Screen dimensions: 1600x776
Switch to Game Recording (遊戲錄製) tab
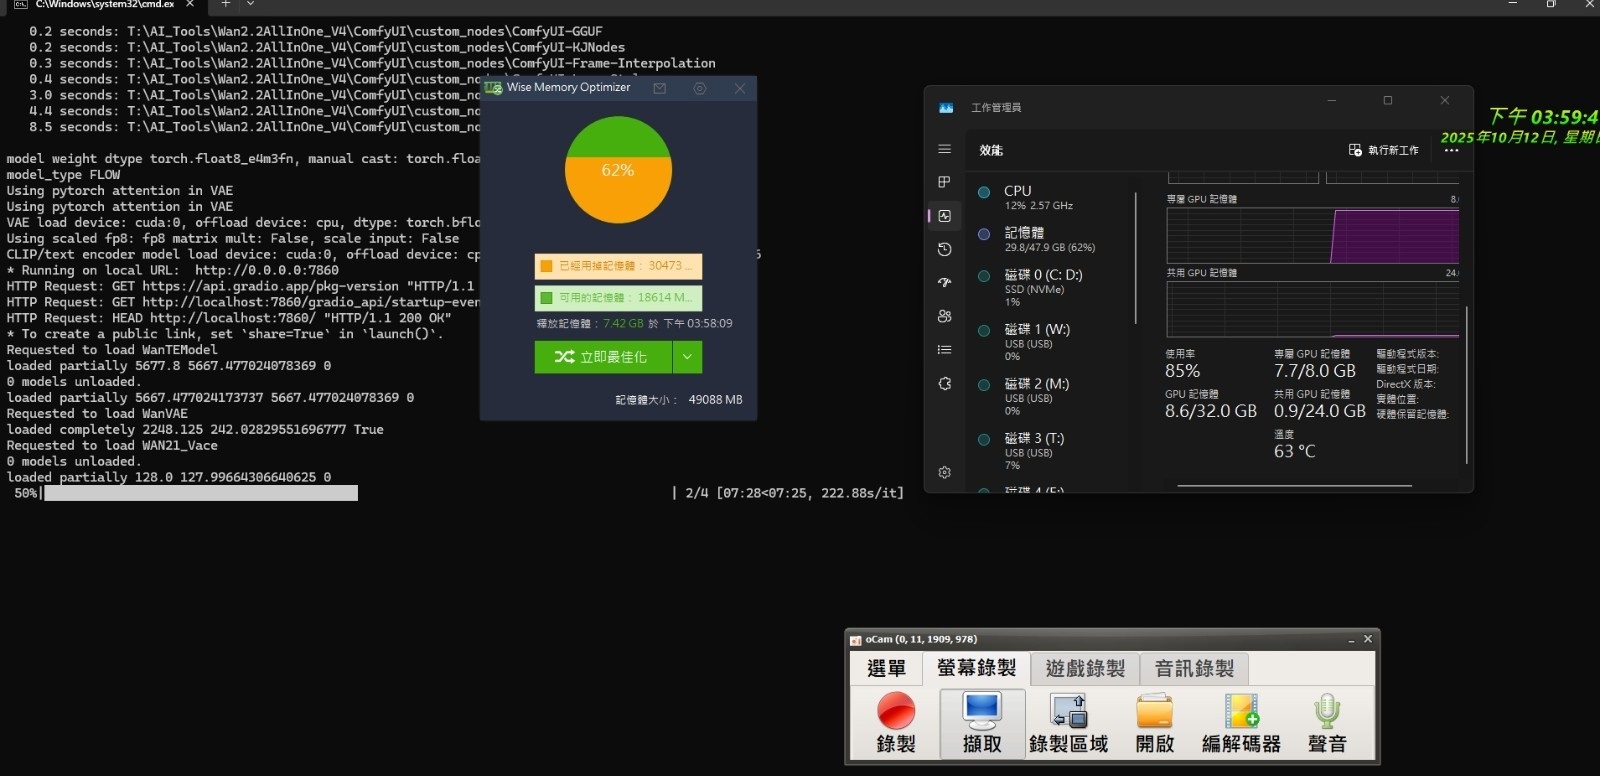[1085, 668]
